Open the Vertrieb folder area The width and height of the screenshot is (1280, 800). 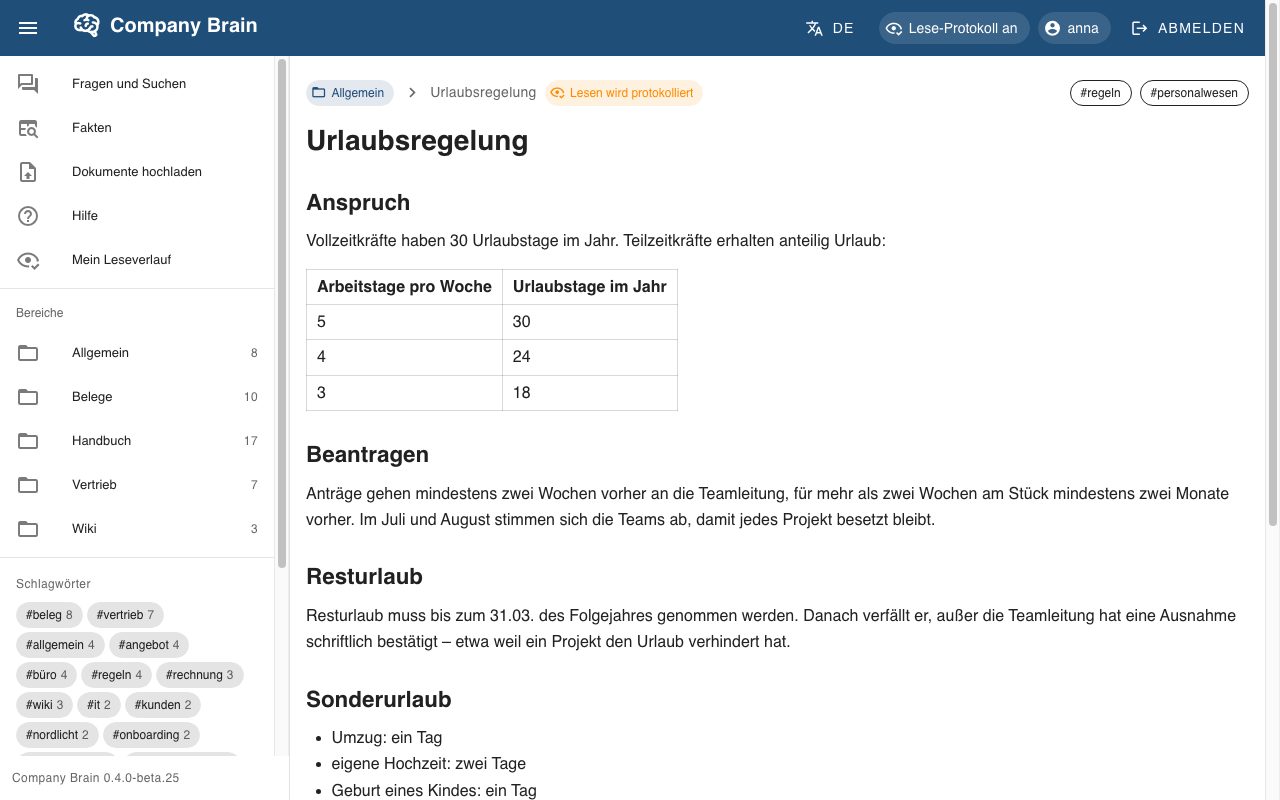[137, 485]
